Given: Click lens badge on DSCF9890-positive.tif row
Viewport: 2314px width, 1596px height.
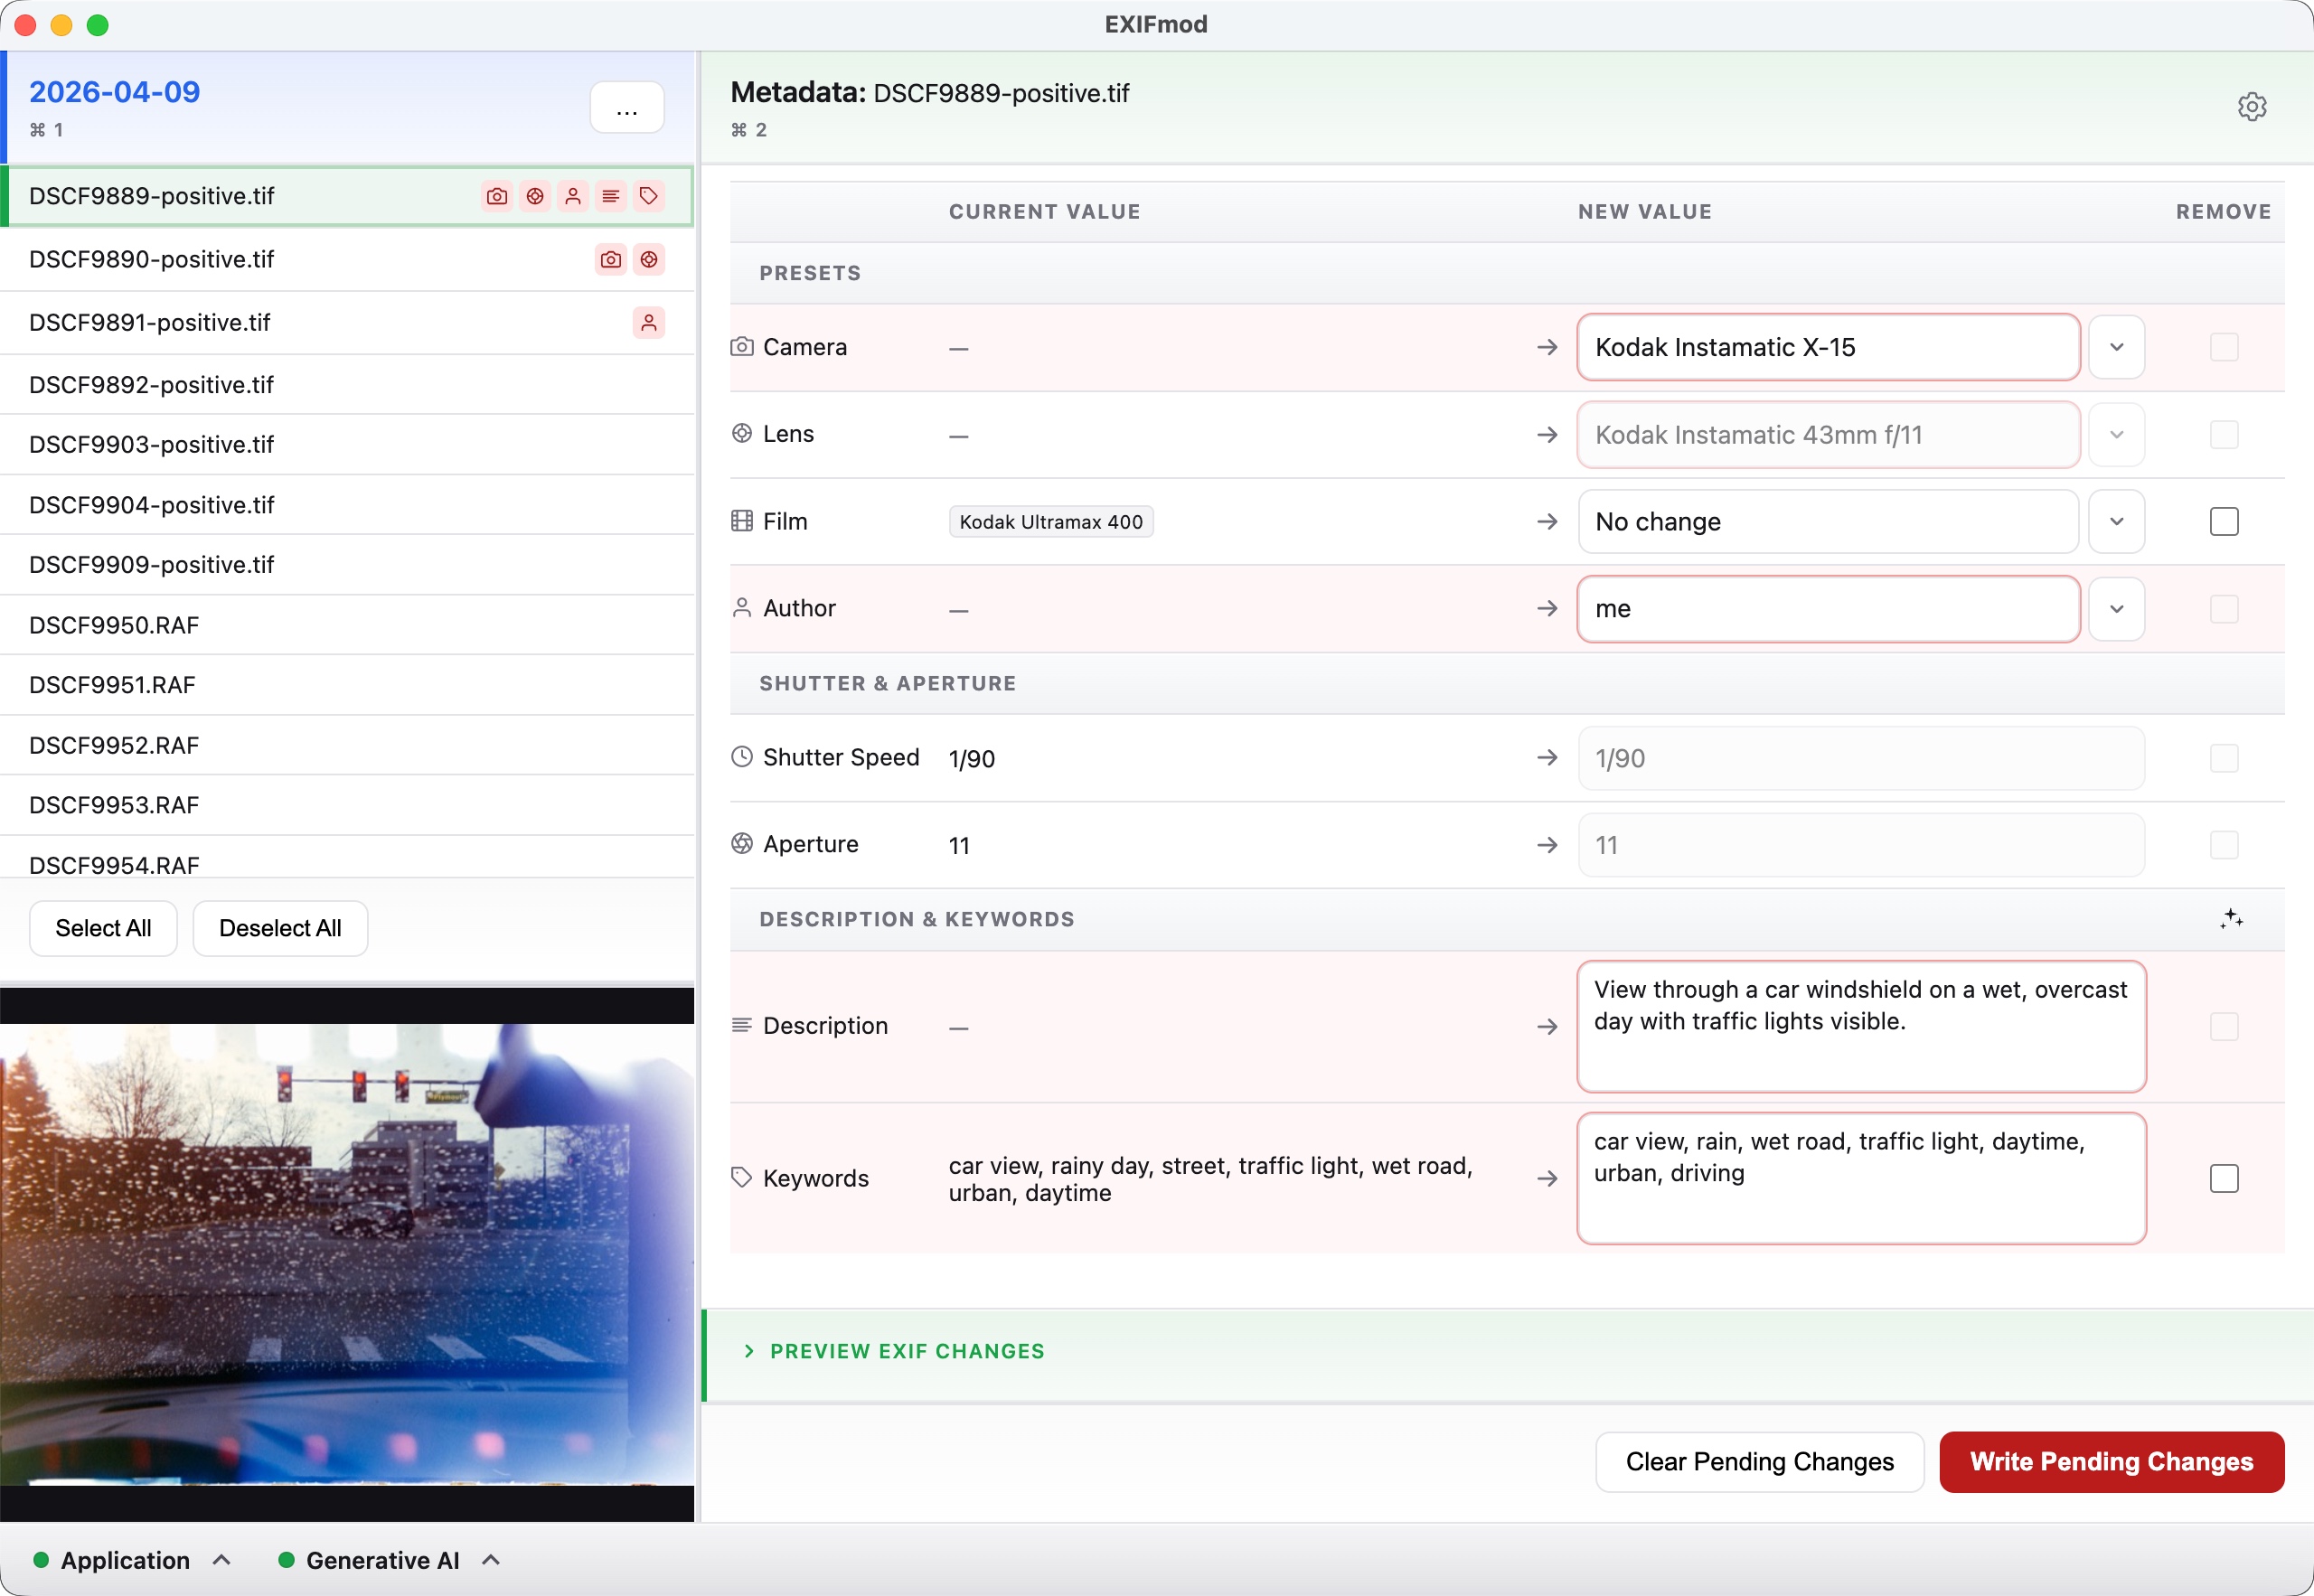Looking at the screenshot, I should (649, 260).
